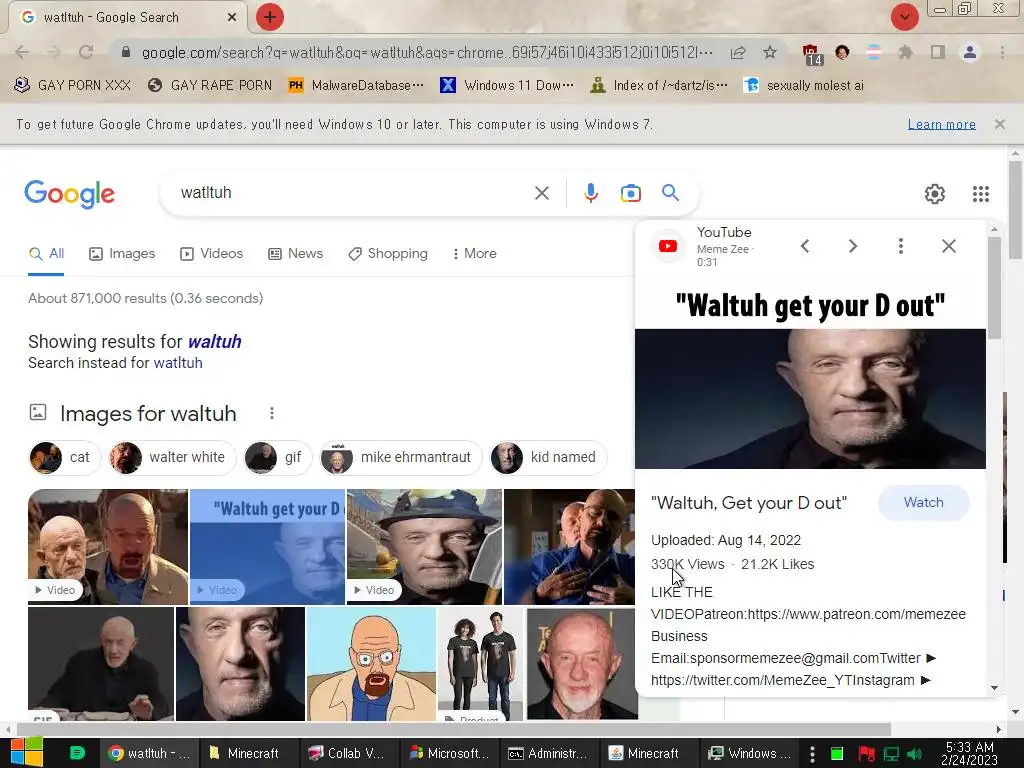Dismiss the Chrome update notification bar
1024x768 pixels.
pos(999,124)
